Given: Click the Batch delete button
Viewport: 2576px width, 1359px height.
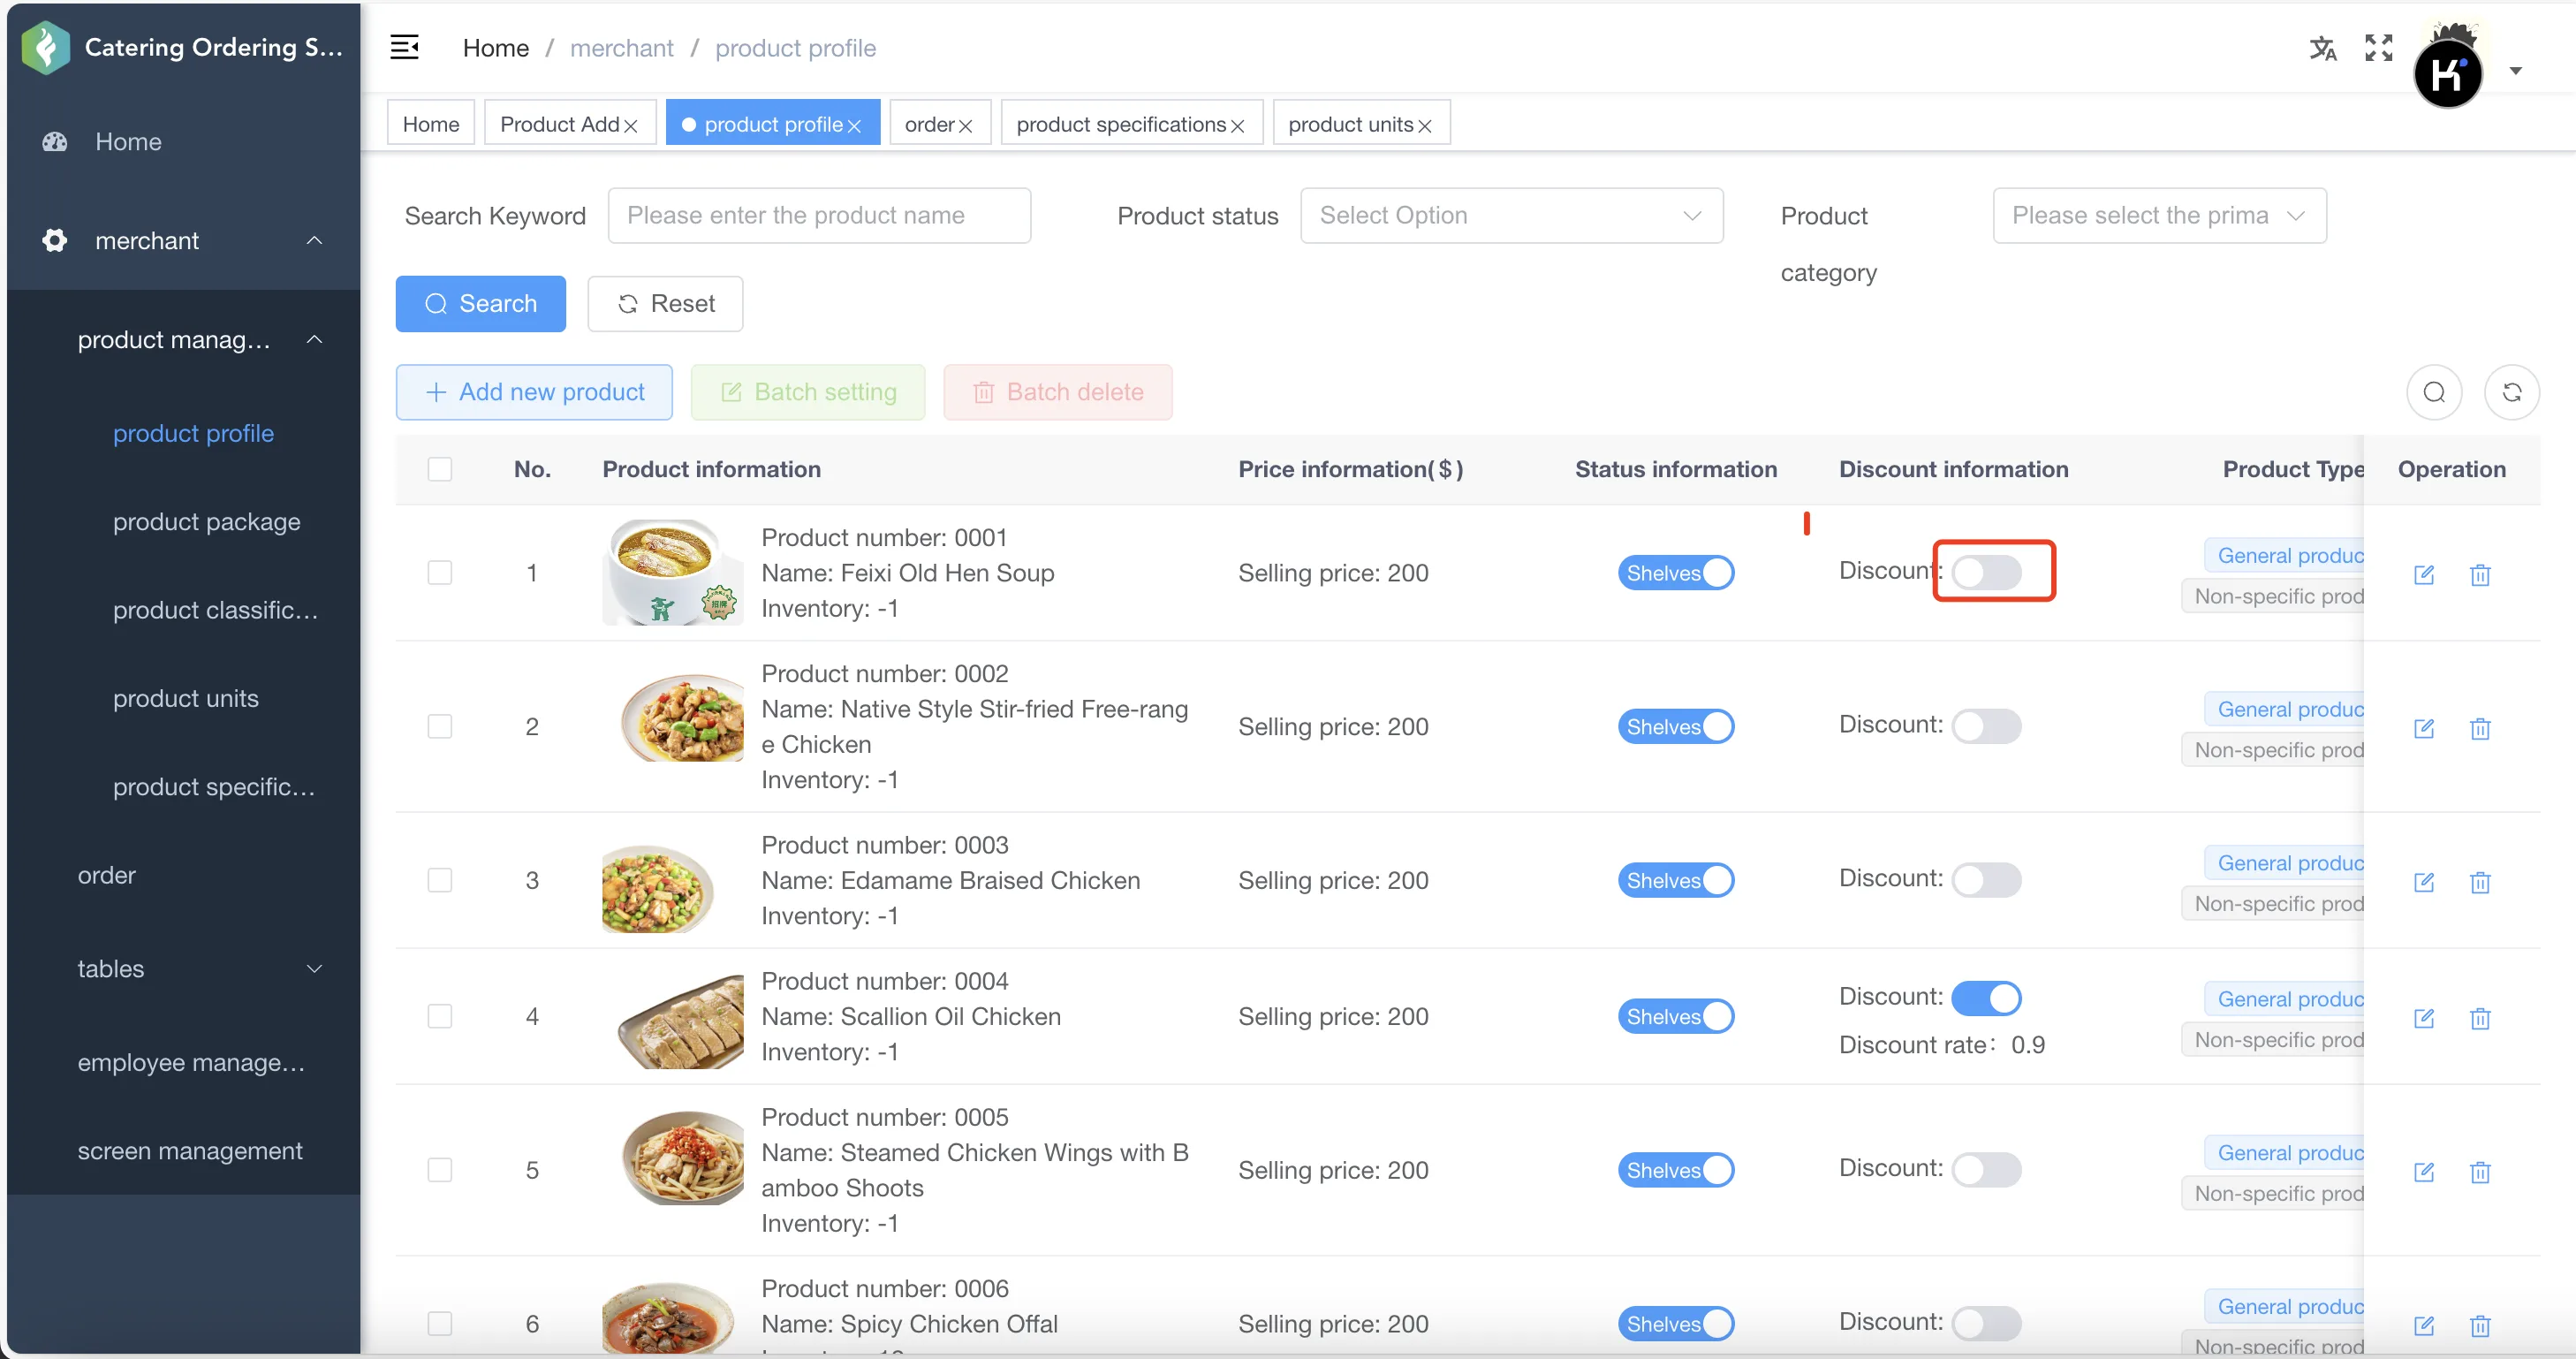Looking at the screenshot, I should pyautogui.click(x=1057, y=392).
